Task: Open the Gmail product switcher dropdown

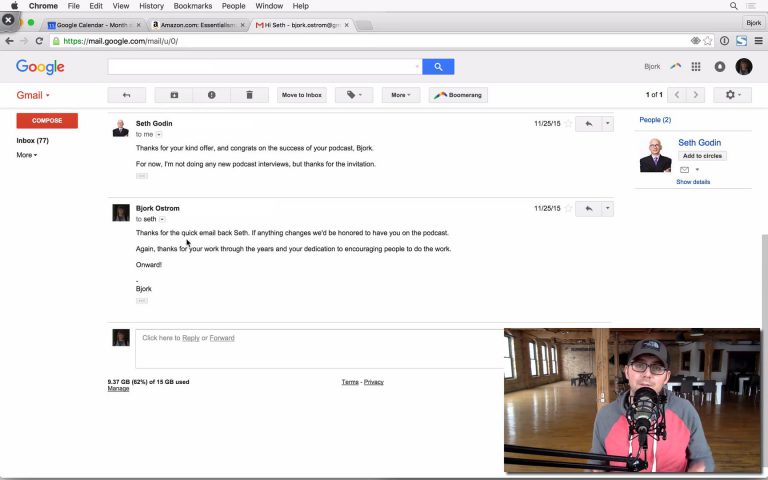Action: click(33, 95)
